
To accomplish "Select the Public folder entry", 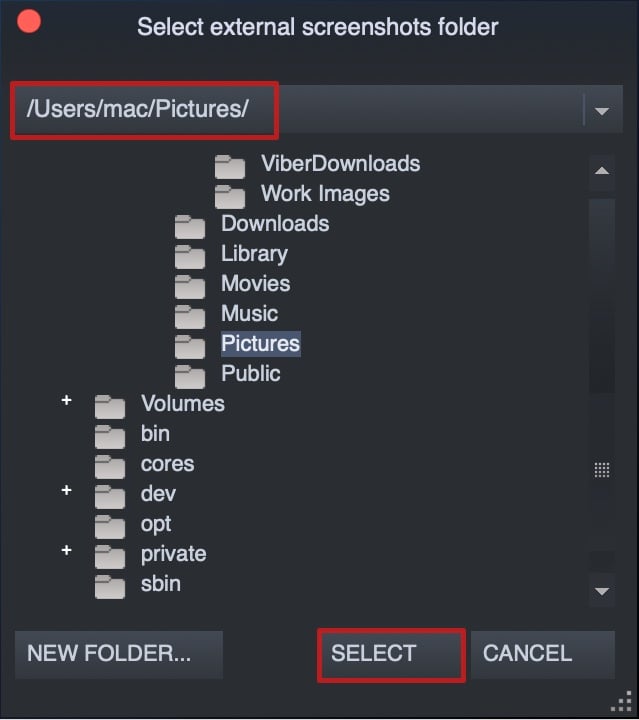I will coord(251,373).
